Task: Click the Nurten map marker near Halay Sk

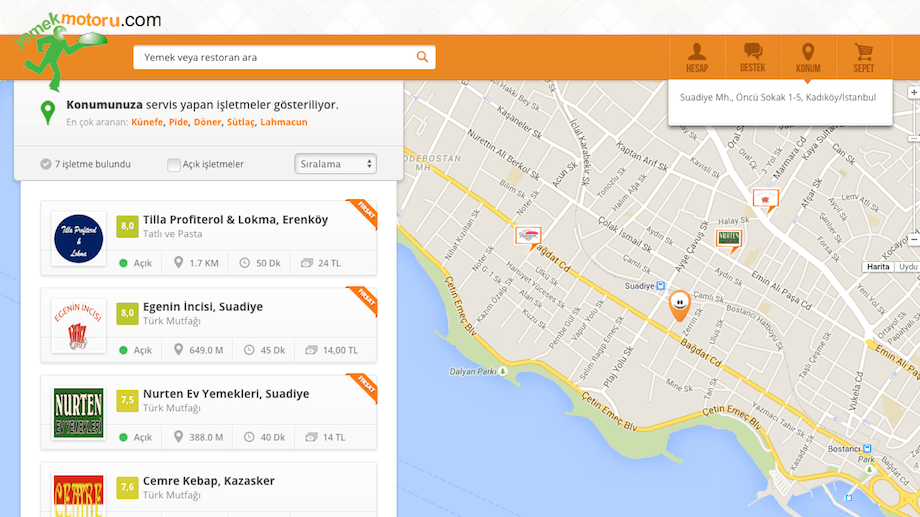Action: point(729,241)
